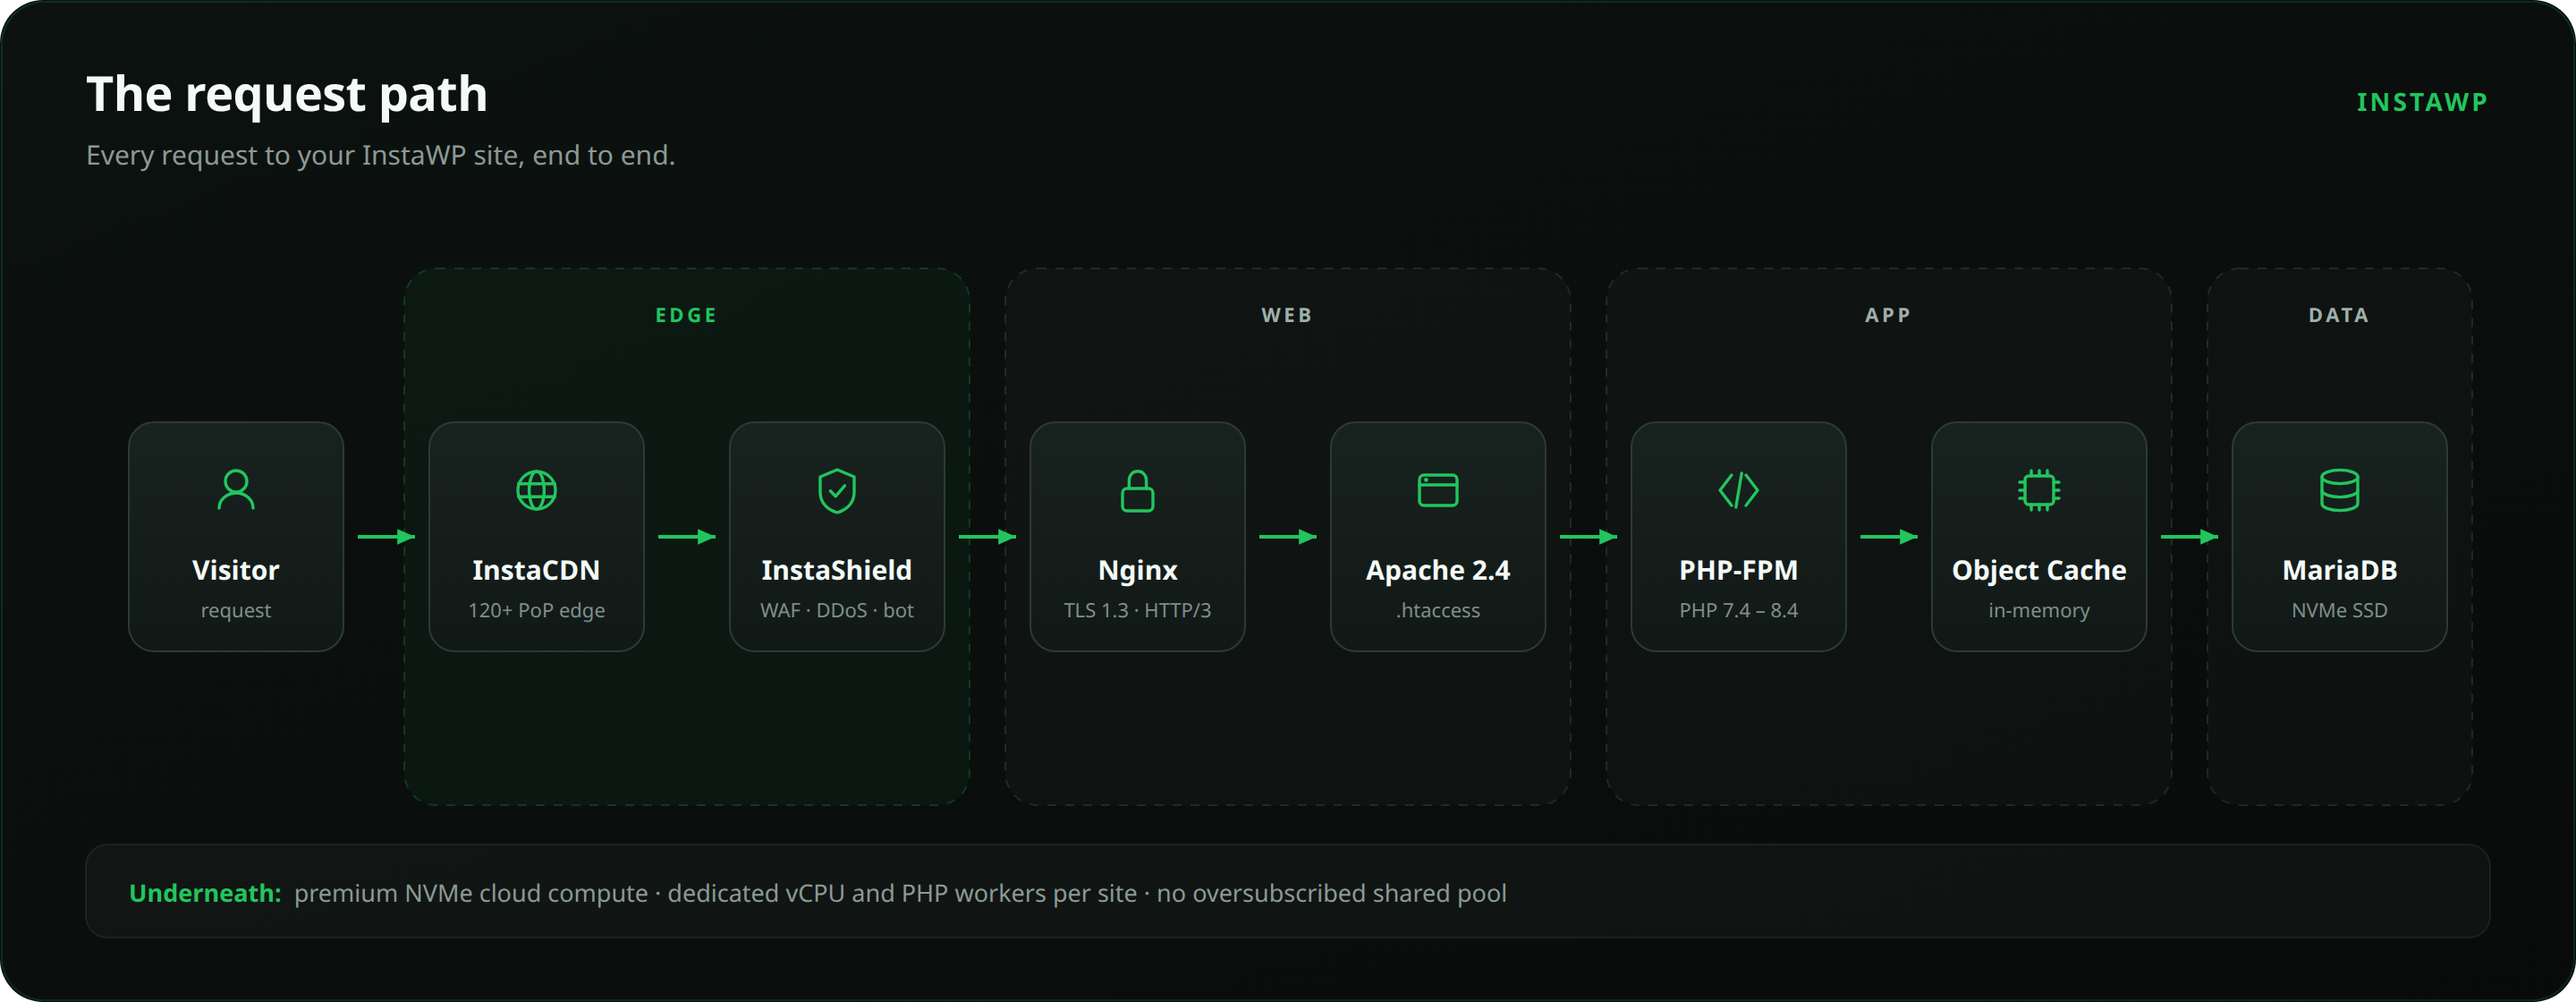
Task: Click the PHP-FPM code brackets icon
Action: tap(1738, 490)
